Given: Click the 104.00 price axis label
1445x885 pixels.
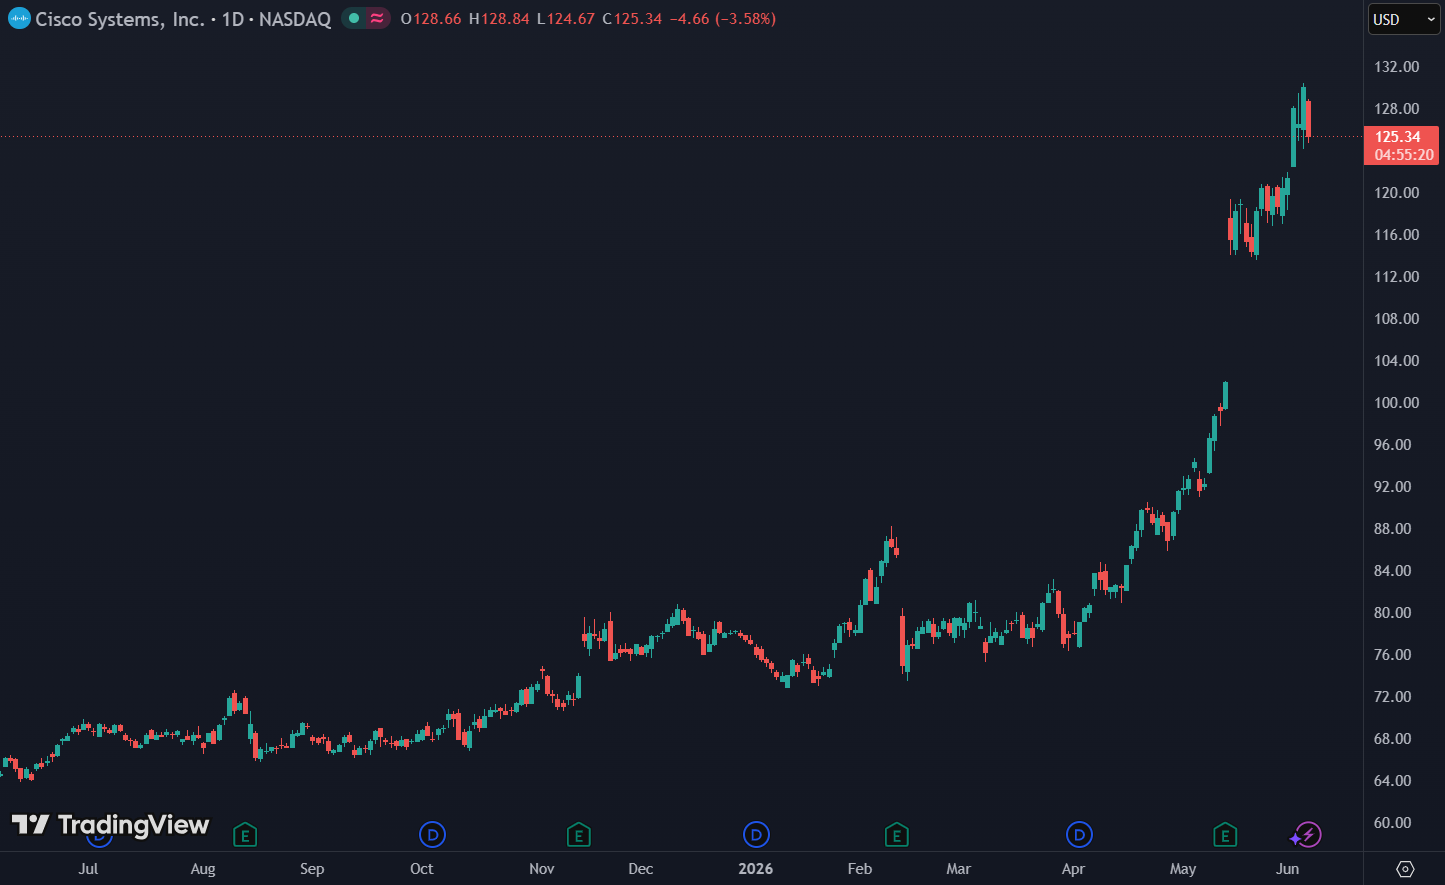Looking at the screenshot, I should 1396,361.
